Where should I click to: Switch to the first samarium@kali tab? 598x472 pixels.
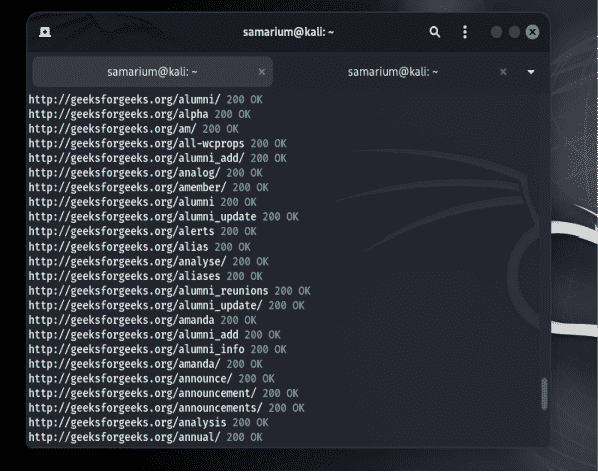pyautogui.click(x=153, y=72)
